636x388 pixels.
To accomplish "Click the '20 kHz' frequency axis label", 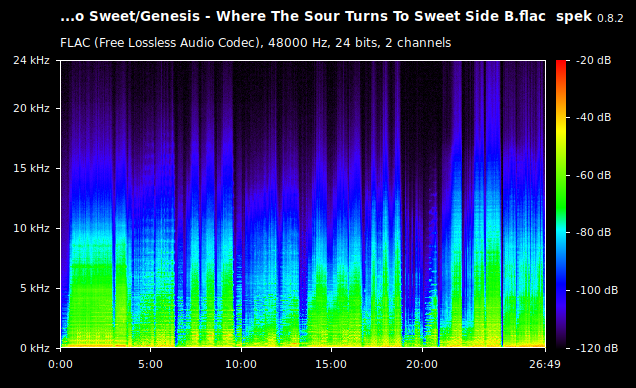I will click(x=31, y=108).
